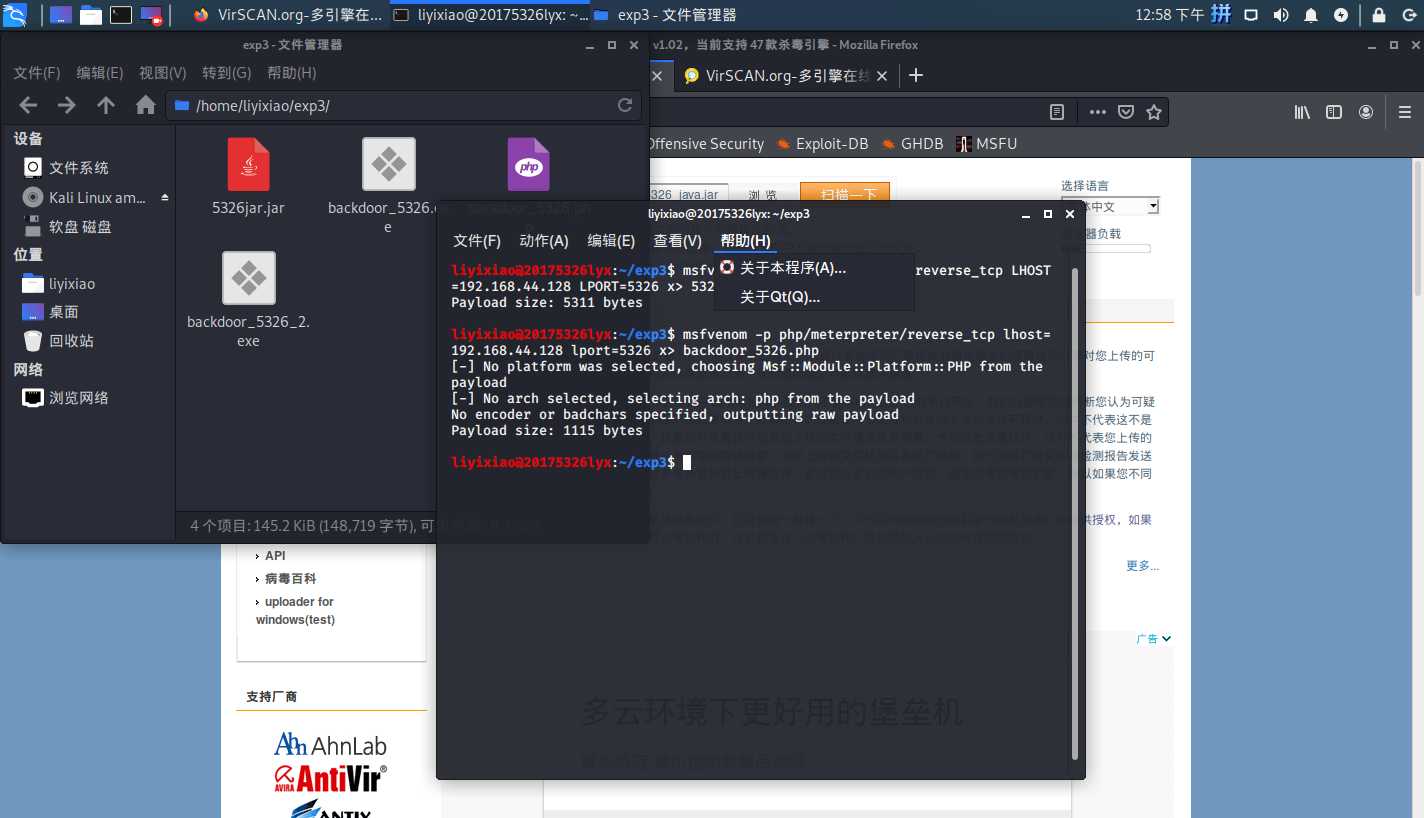Launch terminal emulator from top panel

tap(121, 15)
